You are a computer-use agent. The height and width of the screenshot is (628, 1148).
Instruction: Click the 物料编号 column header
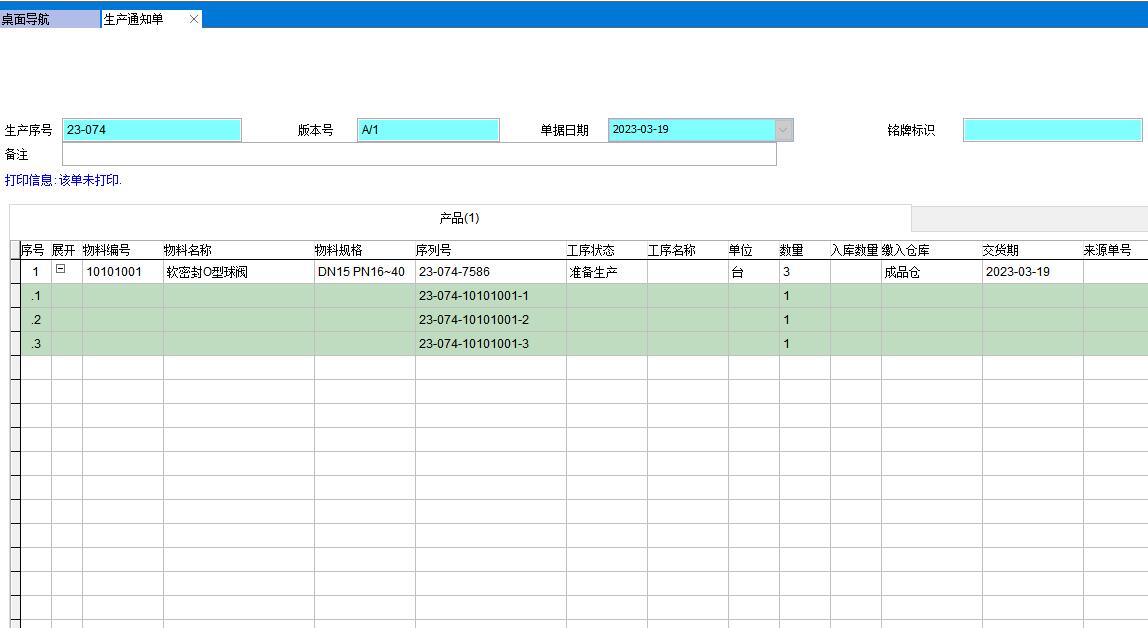106,250
